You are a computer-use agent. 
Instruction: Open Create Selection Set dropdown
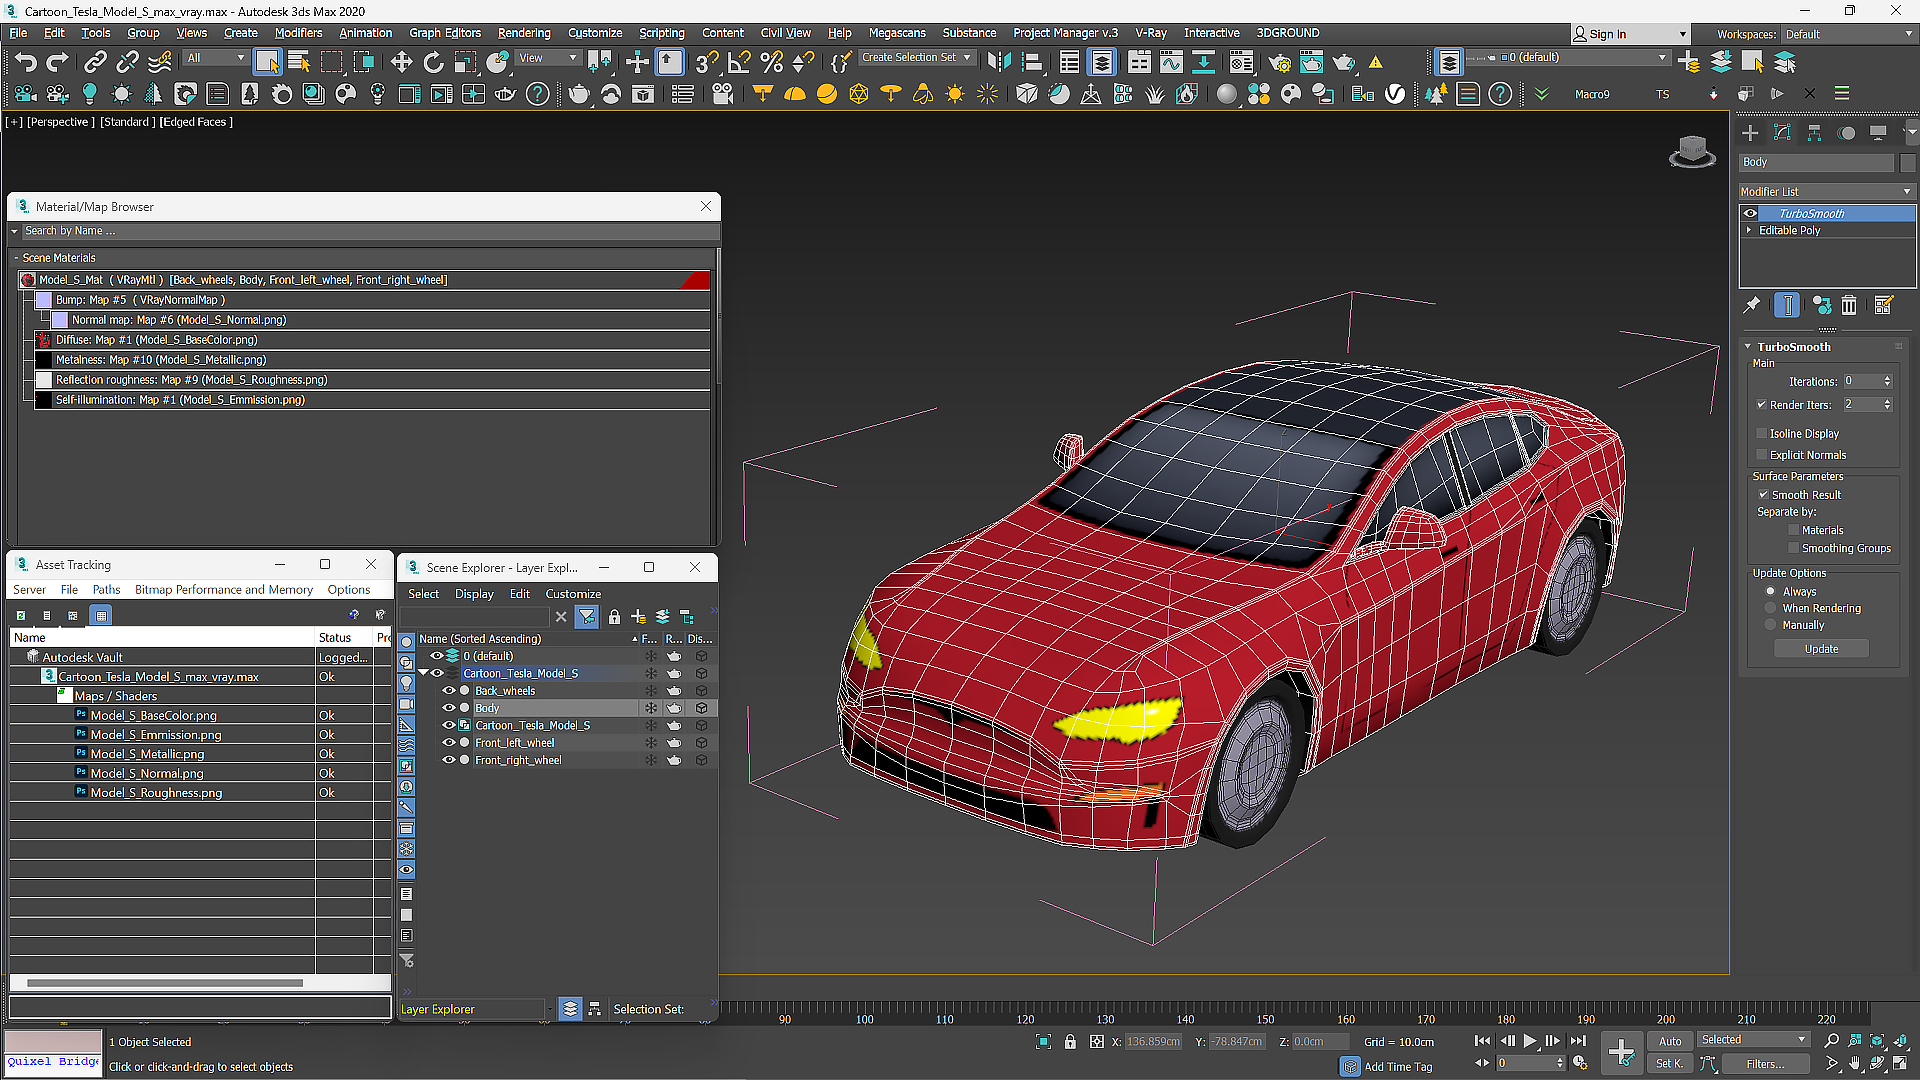(x=917, y=58)
